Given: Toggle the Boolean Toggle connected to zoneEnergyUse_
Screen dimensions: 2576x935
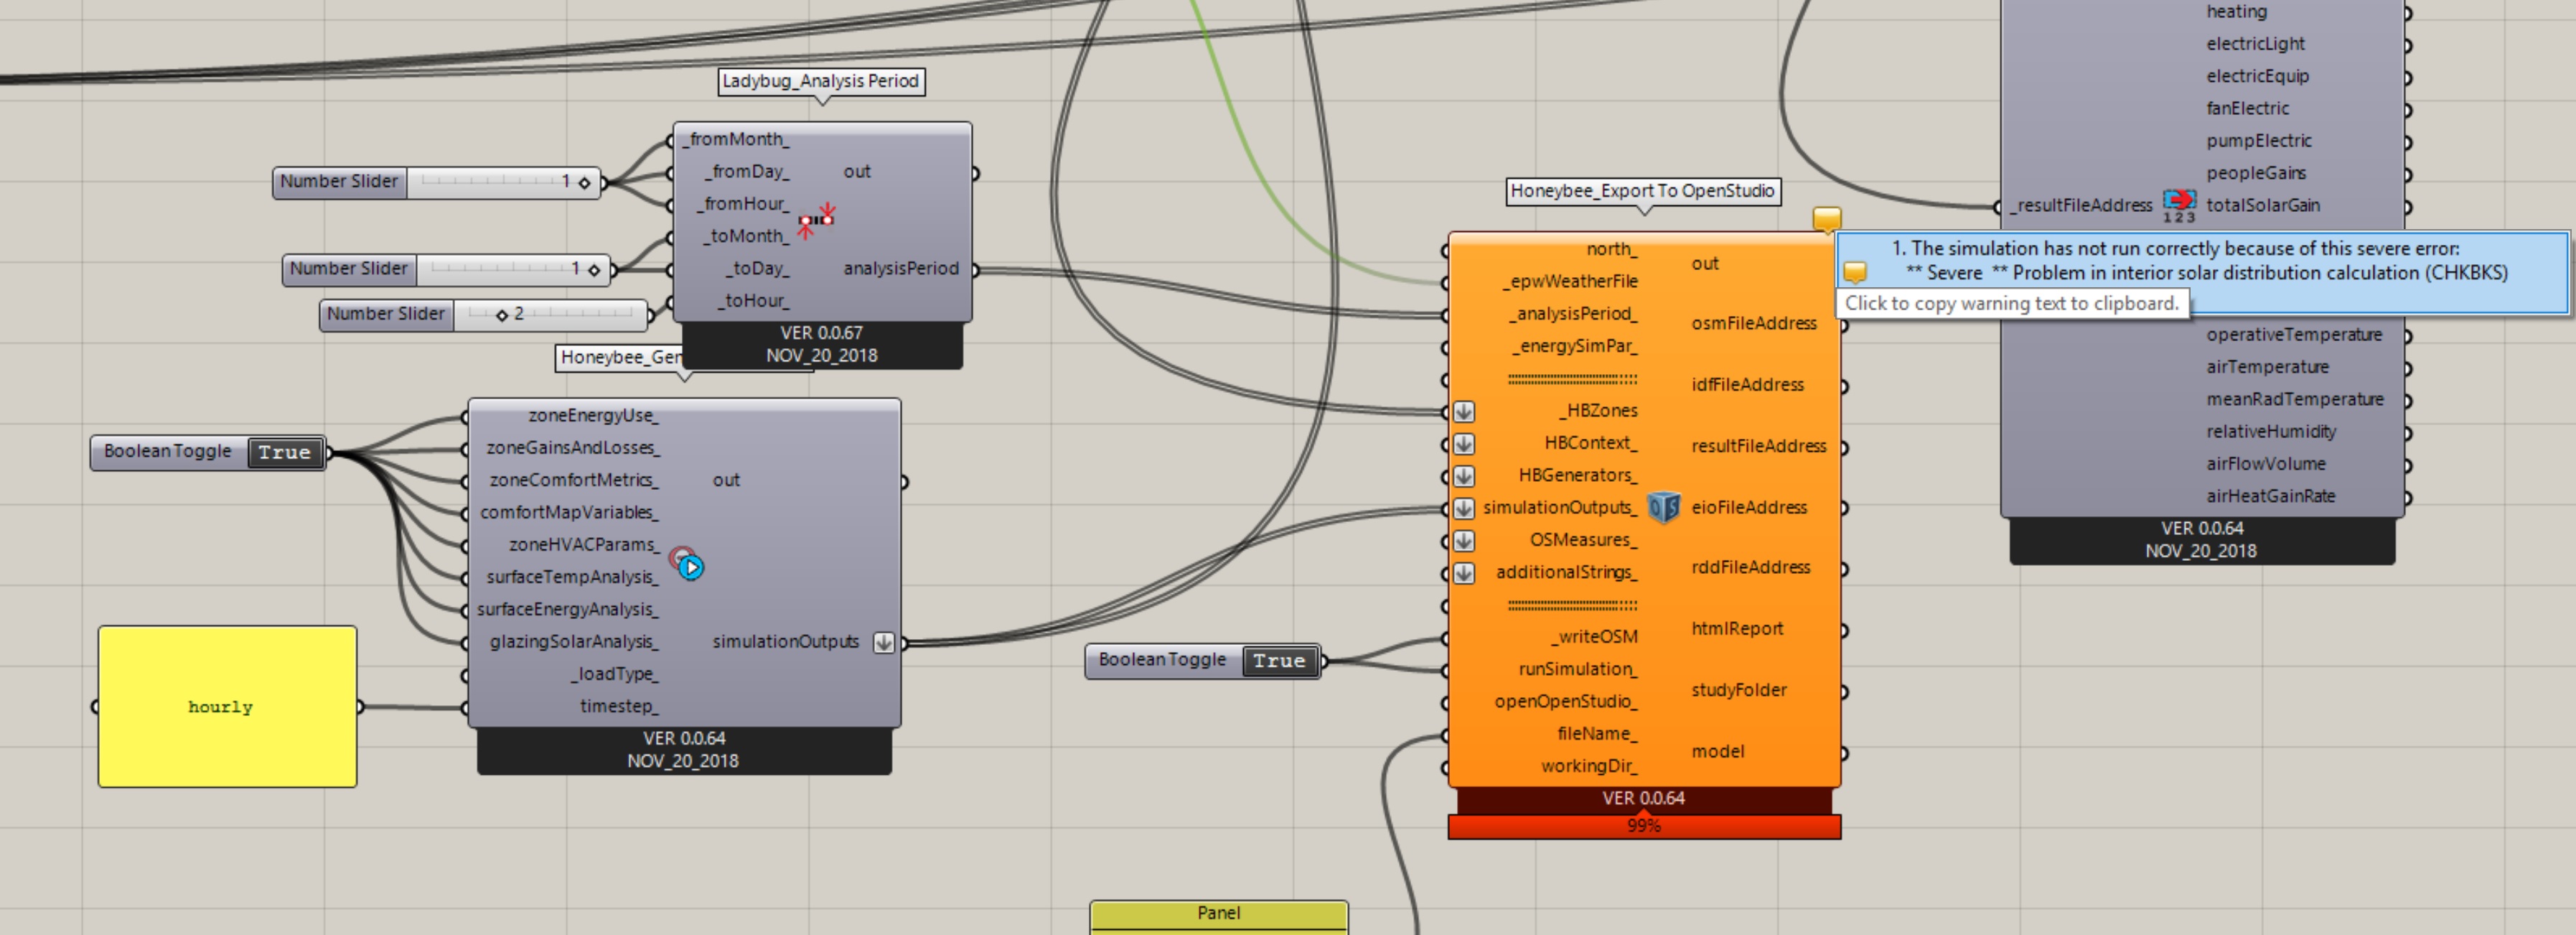Looking at the screenshot, I should pos(285,452).
